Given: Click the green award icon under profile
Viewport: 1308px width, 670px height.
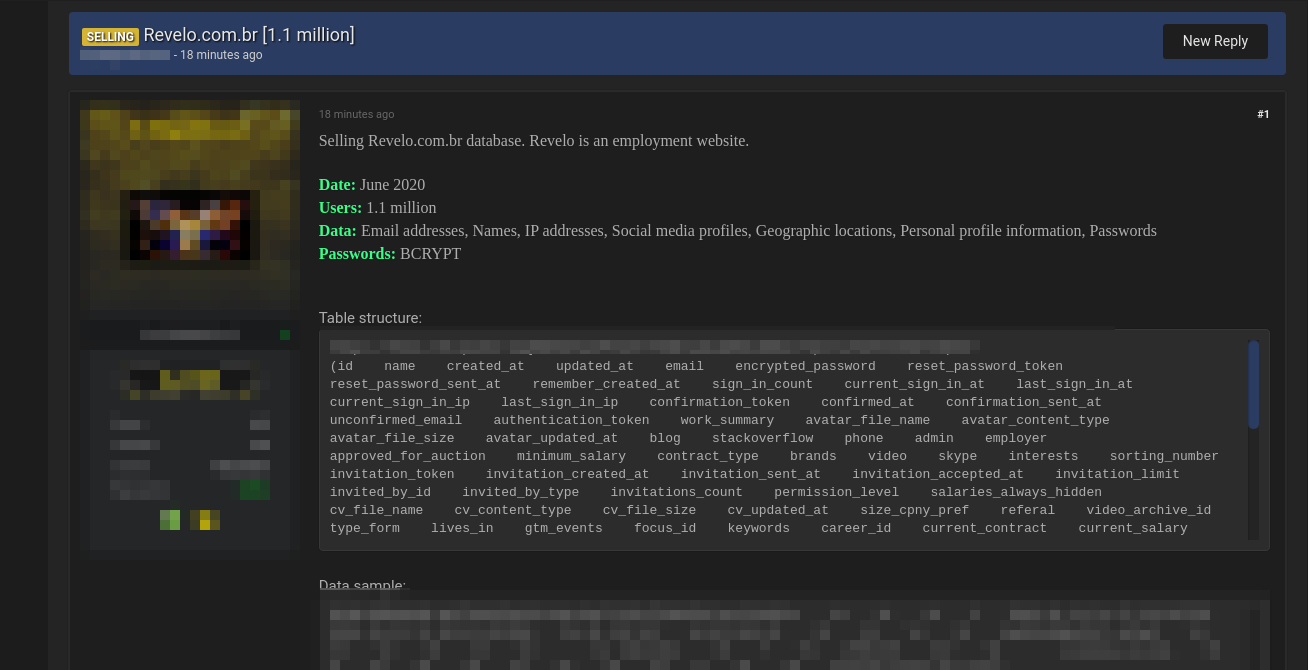Looking at the screenshot, I should [170, 520].
